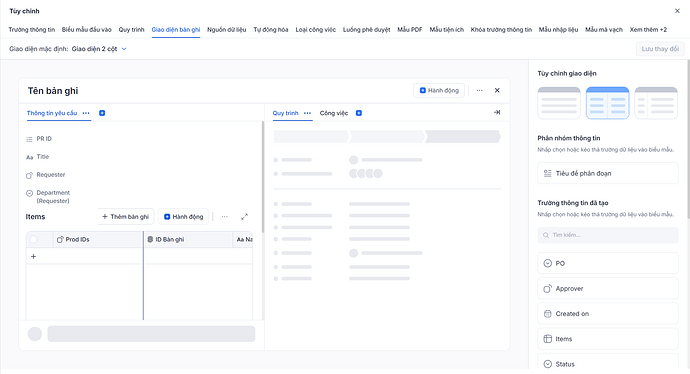Click the right panel vertical scrollbar
690x374 pixels.
688,139
